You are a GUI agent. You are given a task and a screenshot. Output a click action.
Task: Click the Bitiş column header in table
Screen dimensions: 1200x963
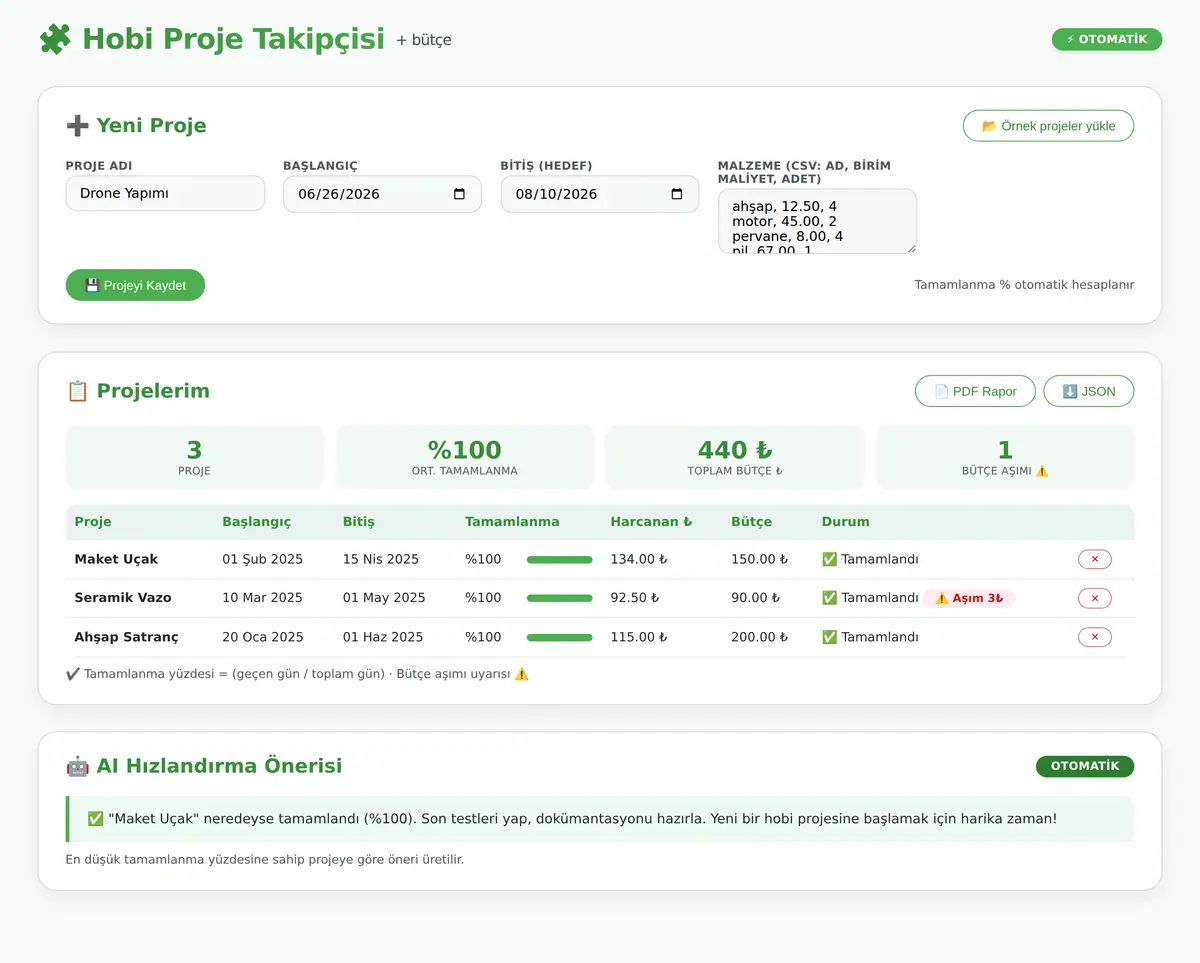pyautogui.click(x=359, y=521)
